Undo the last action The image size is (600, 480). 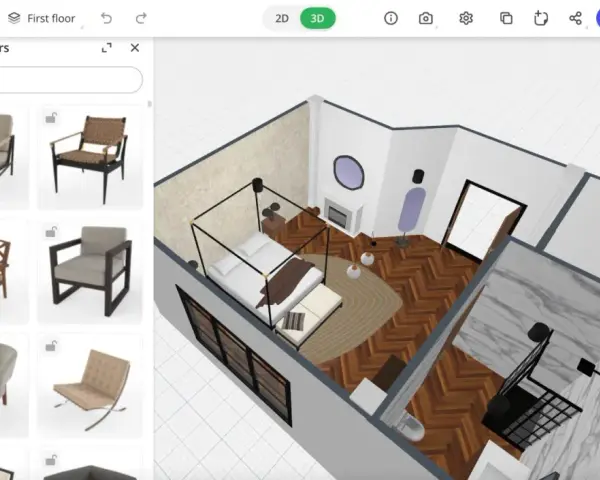[x=106, y=18]
